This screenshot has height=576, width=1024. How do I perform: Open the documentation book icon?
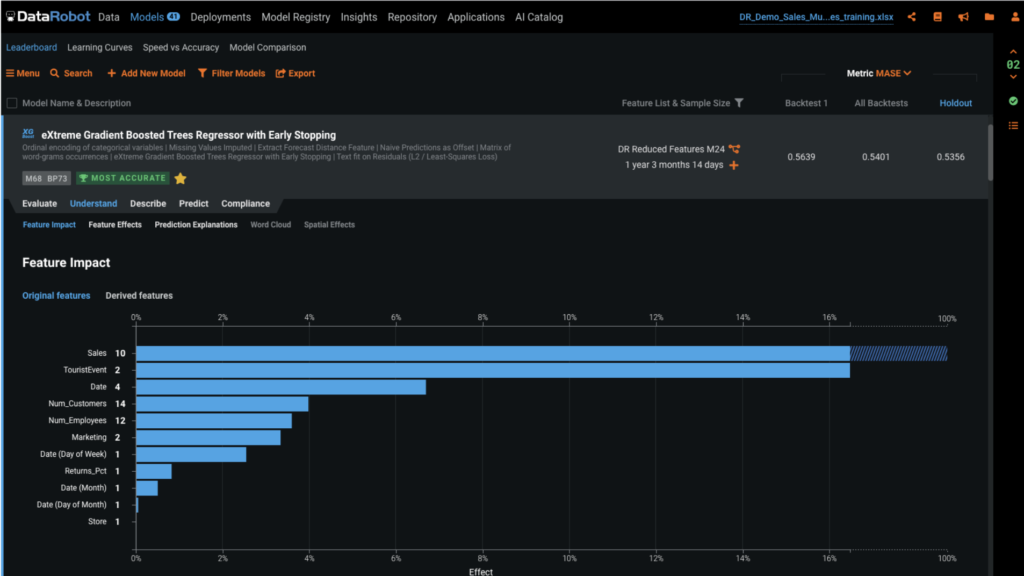[937, 17]
